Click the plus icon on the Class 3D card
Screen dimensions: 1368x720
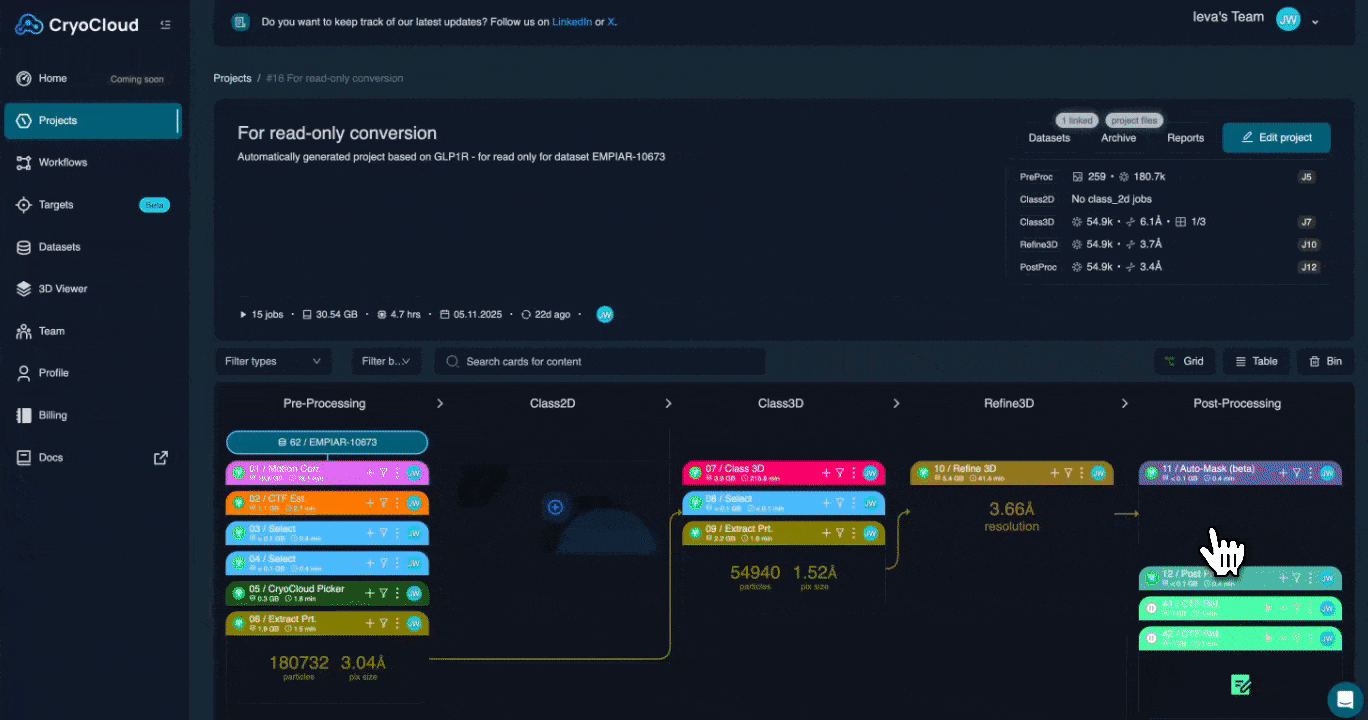(x=826, y=471)
